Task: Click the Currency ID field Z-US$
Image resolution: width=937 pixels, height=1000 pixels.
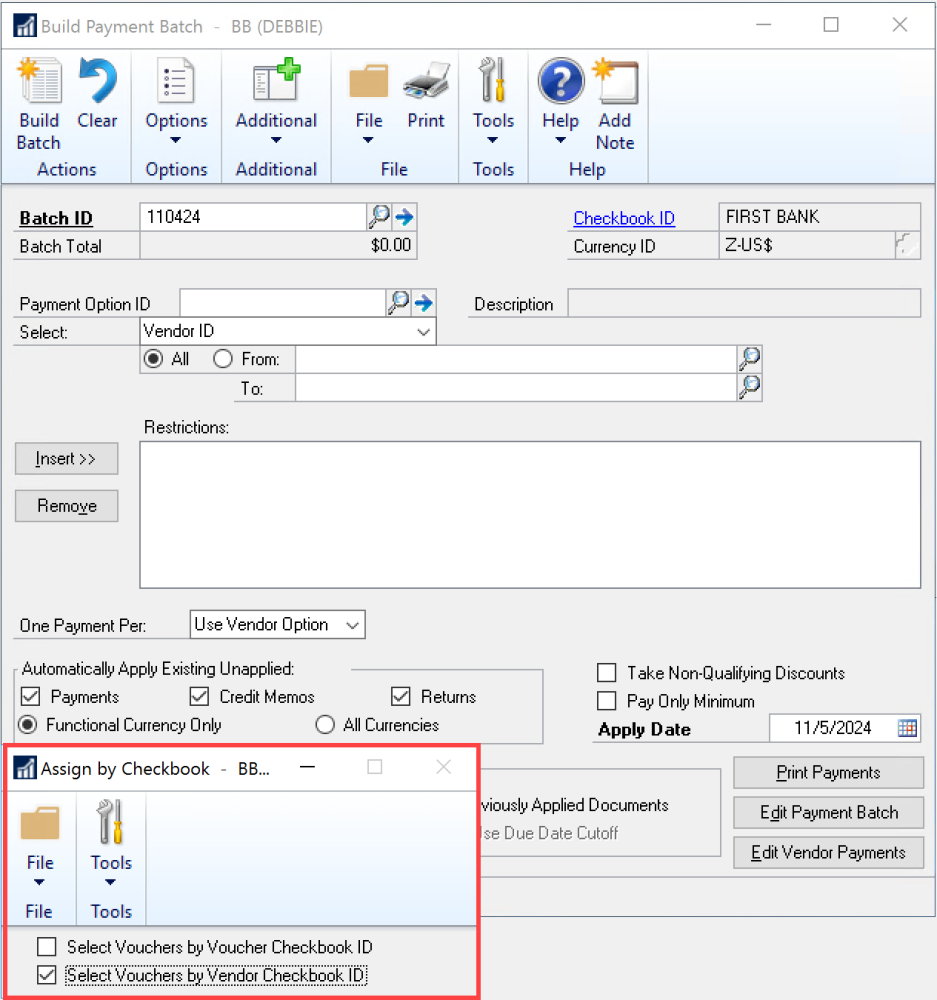Action: tap(807, 245)
